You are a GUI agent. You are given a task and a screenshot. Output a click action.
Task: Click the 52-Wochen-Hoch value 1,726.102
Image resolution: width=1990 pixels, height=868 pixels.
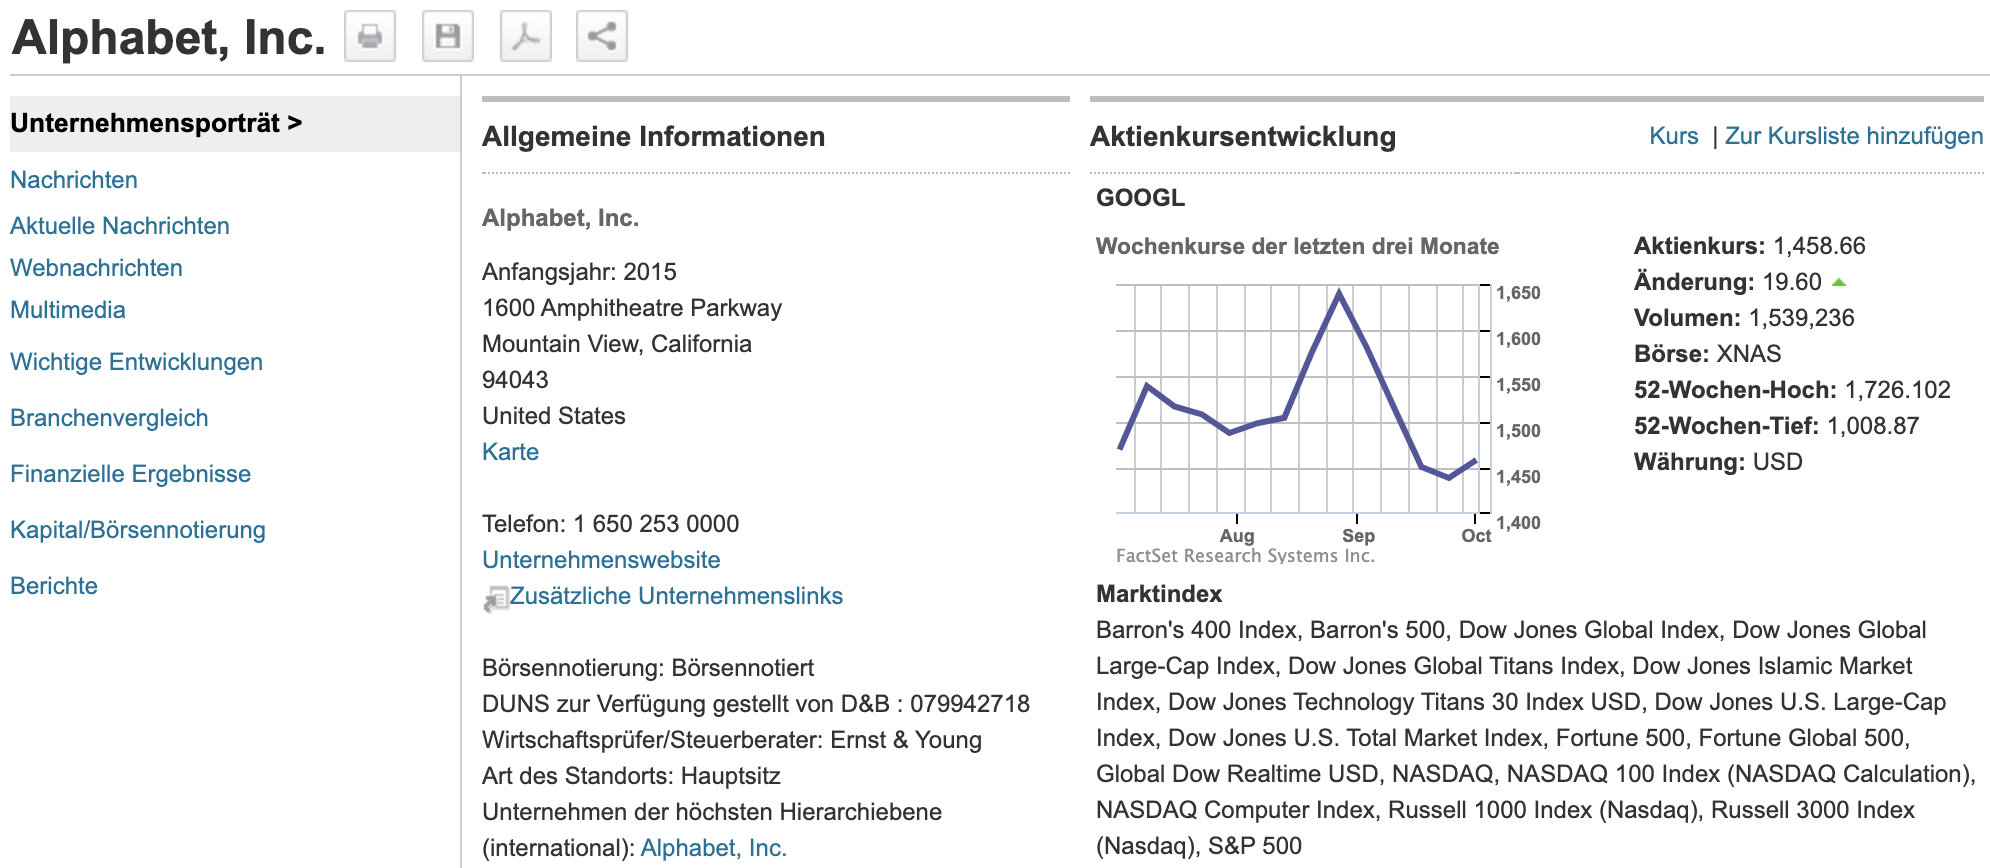pos(1897,390)
